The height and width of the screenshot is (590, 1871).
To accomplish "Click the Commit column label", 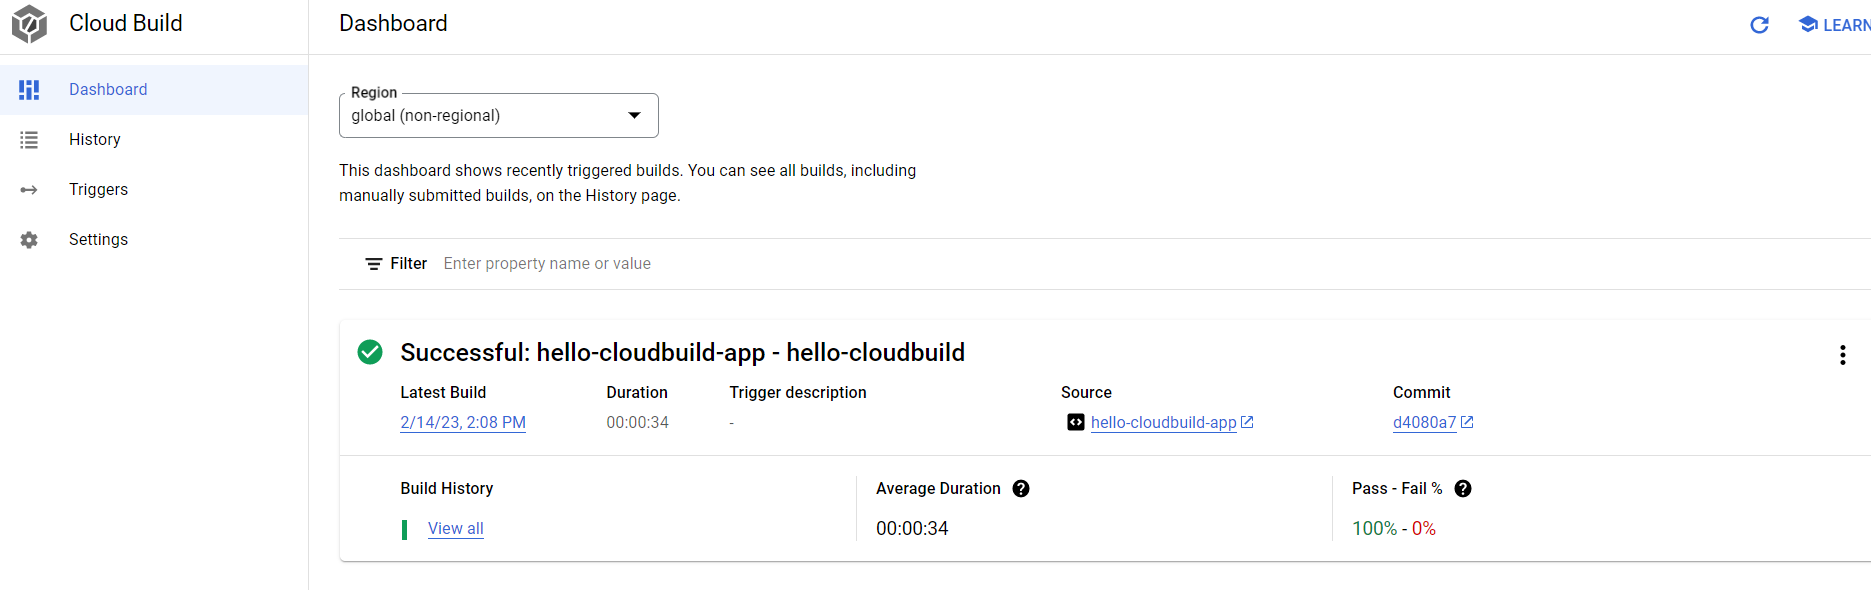I will (x=1421, y=392).
